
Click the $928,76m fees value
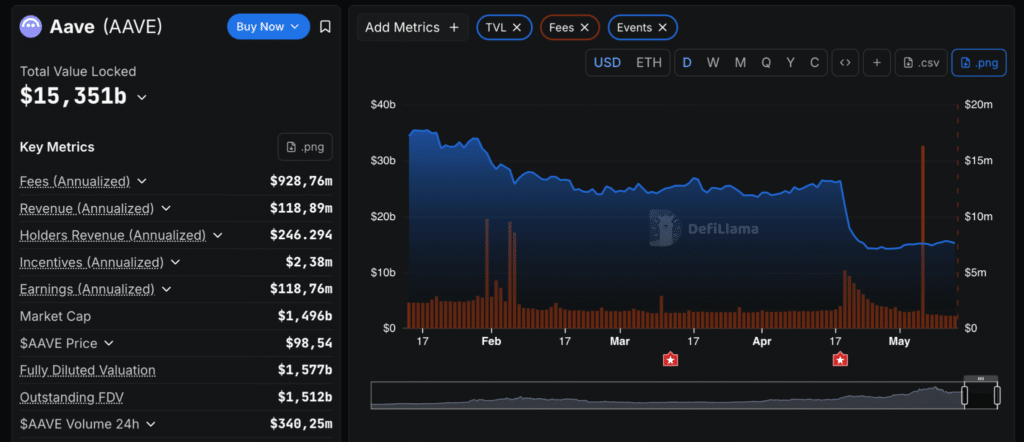click(x=301, y=181)
